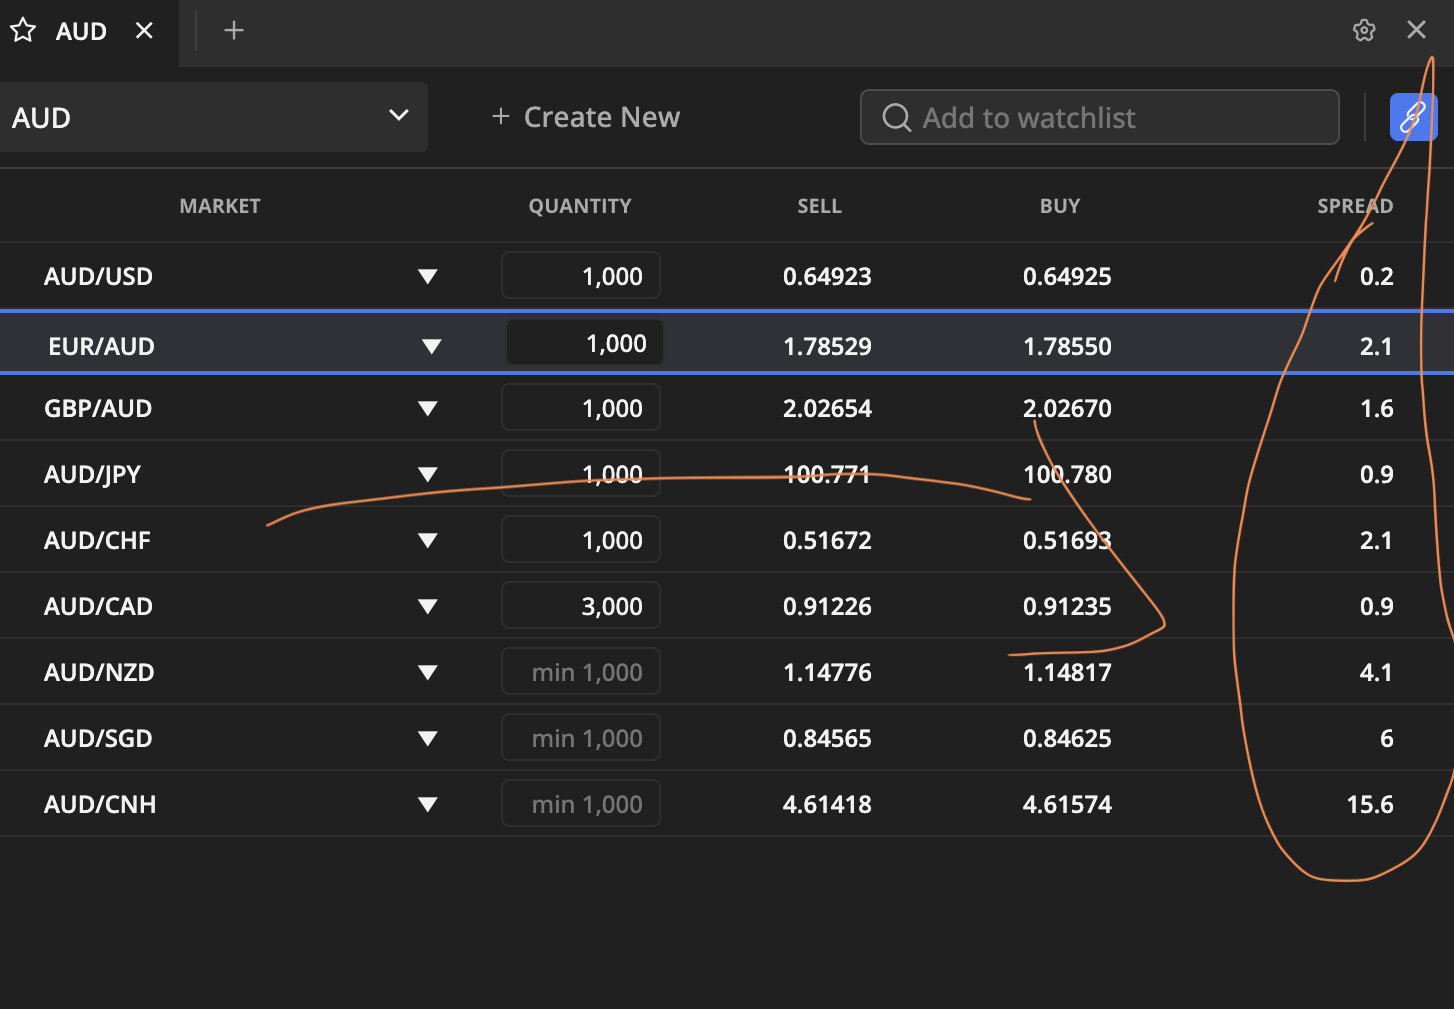Buy EUR/AUD at 1.78550

click(1067, 346)
